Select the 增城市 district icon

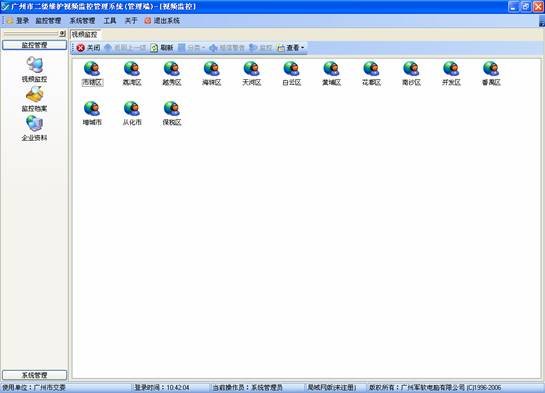(92, 113)
